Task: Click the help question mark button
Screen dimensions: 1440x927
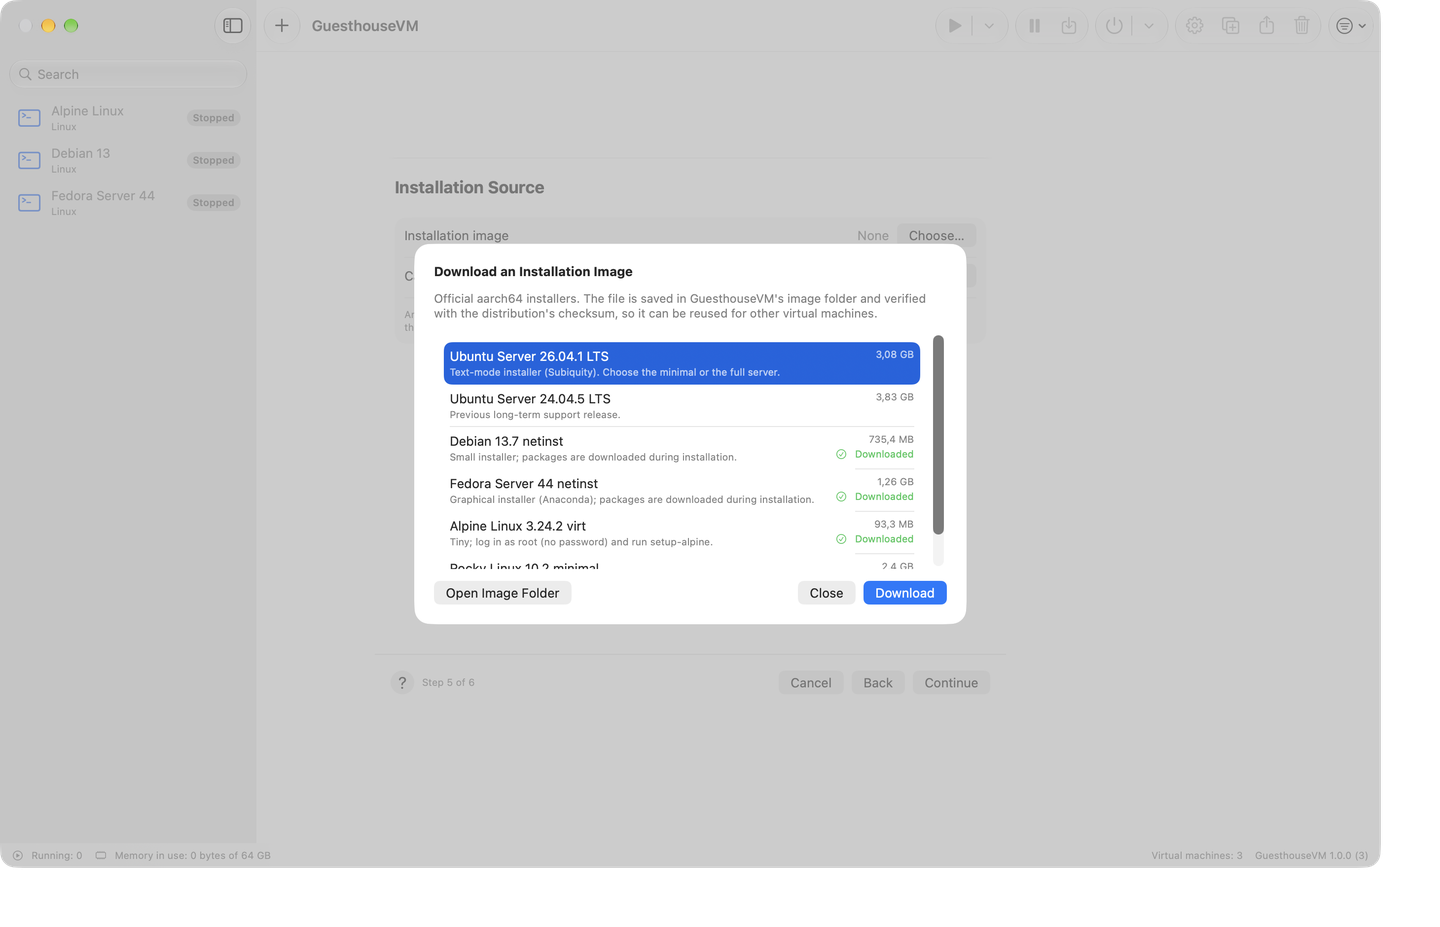Action: click(402, 683)
